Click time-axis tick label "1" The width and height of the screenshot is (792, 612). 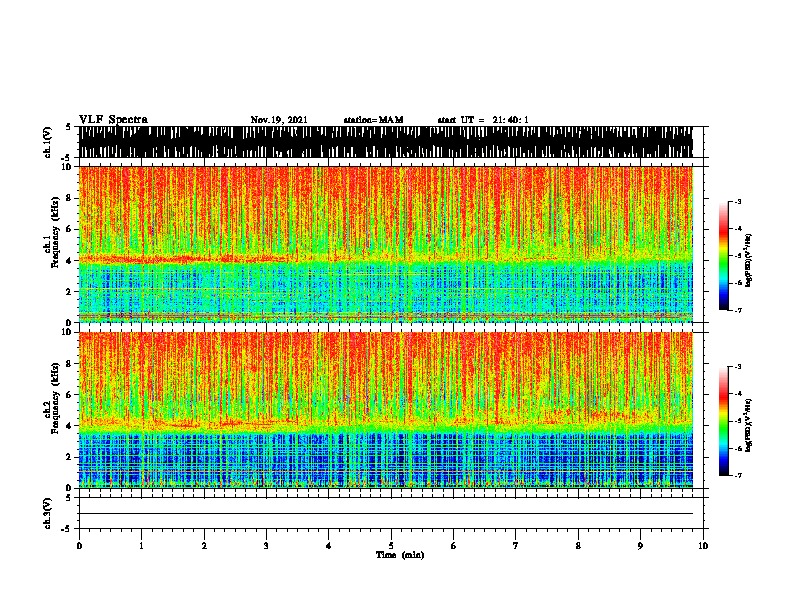click(141, 546)
